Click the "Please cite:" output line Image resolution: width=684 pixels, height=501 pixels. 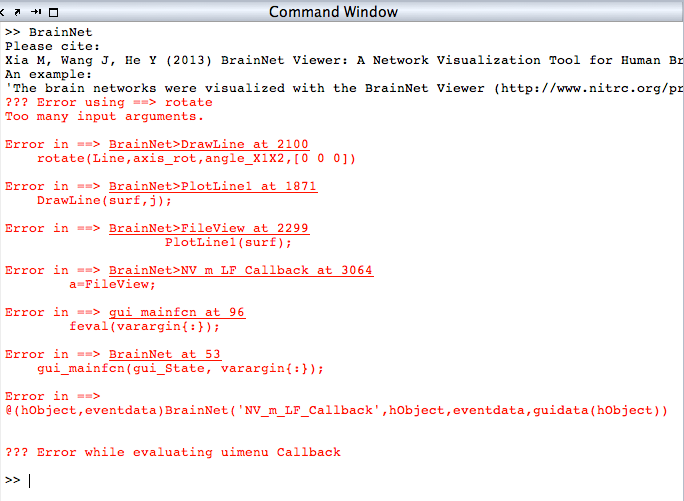click(52, 46)
